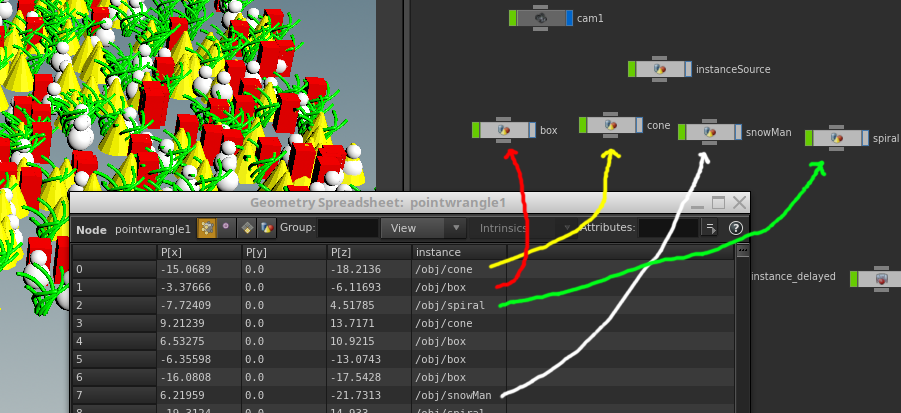Open the Geometry Spreadsheet help button

tap(736, 228)
